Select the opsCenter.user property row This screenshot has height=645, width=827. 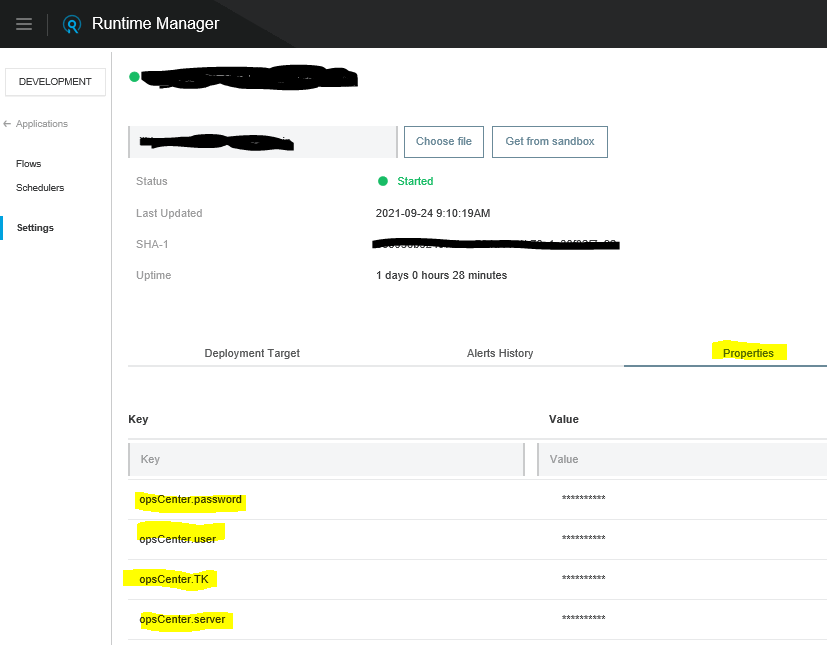179,539
